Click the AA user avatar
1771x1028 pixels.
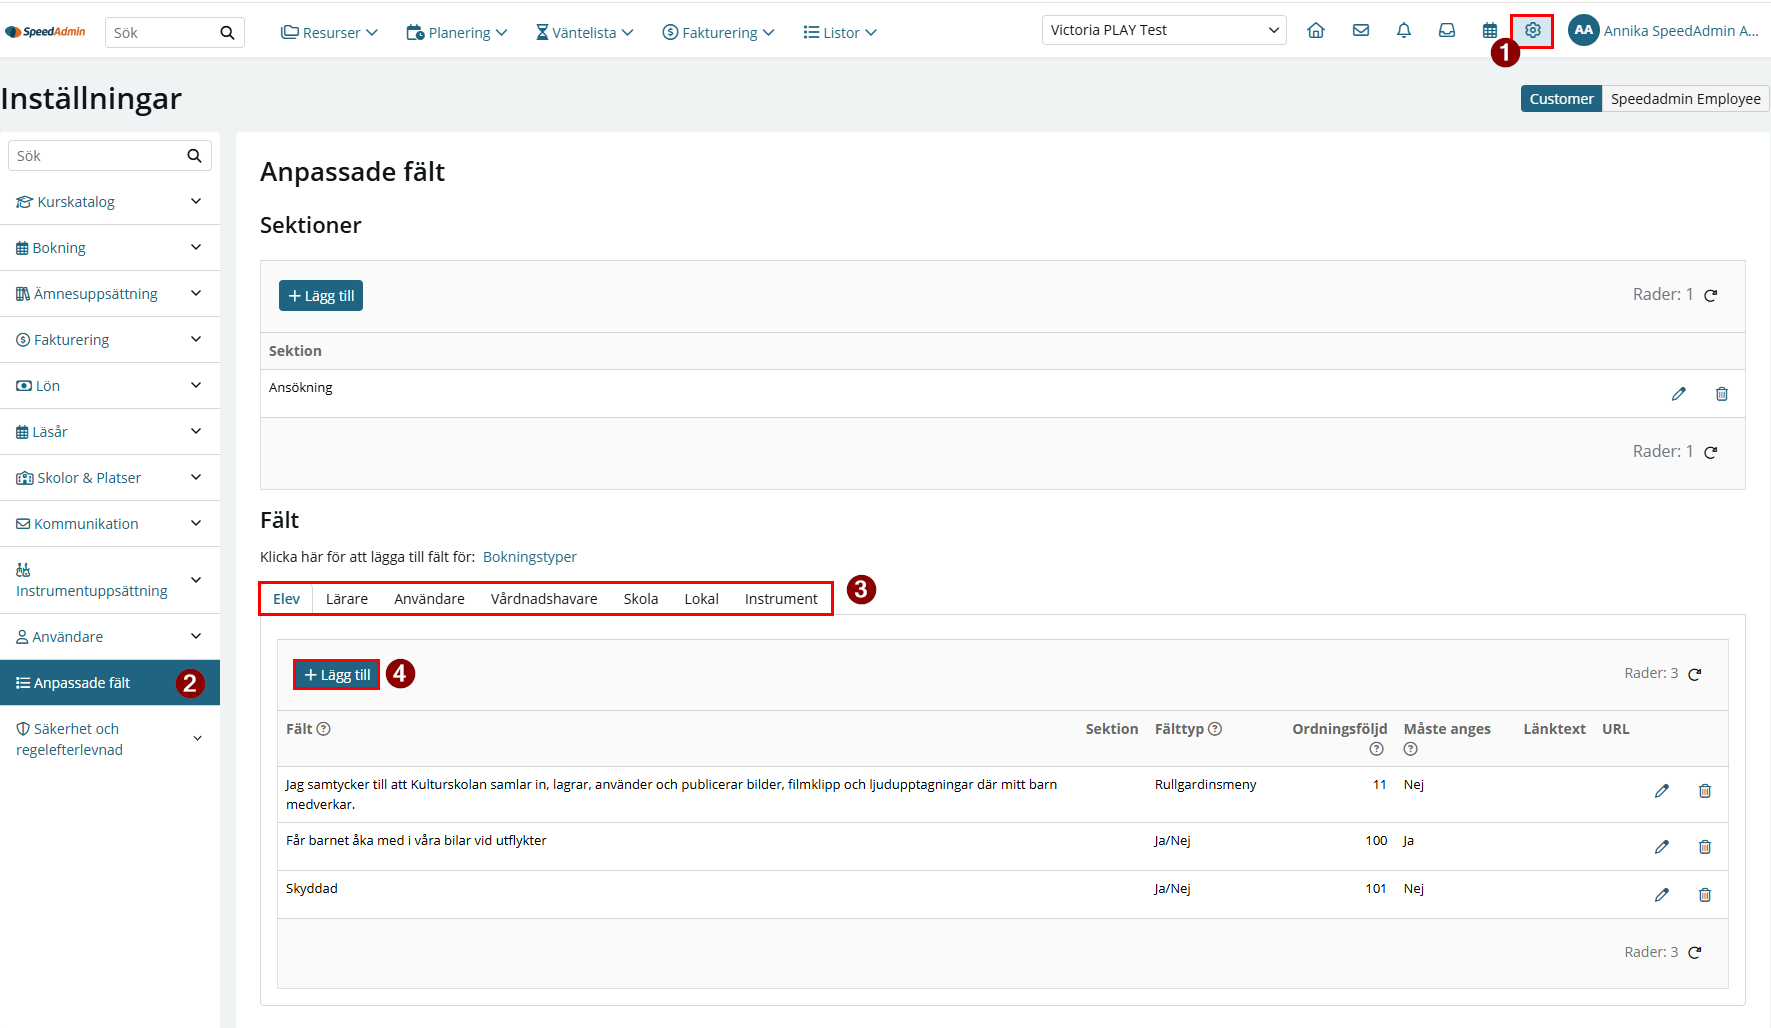(x=1583, y=30)
